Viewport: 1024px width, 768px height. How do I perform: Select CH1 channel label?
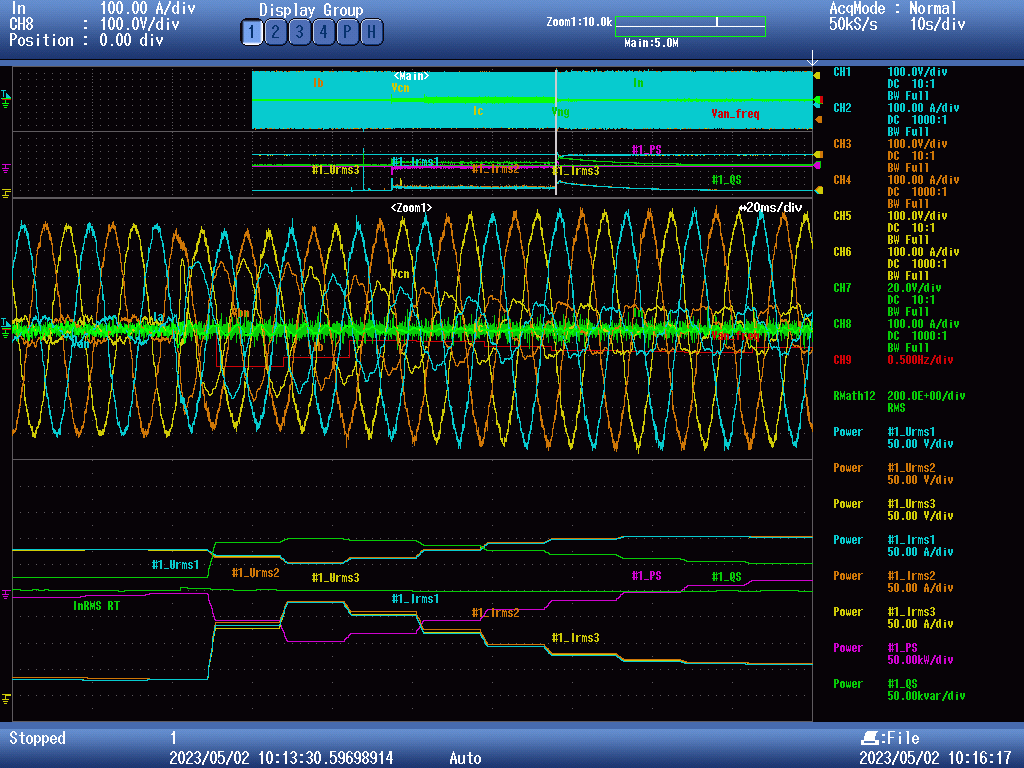tap(842, 72)
